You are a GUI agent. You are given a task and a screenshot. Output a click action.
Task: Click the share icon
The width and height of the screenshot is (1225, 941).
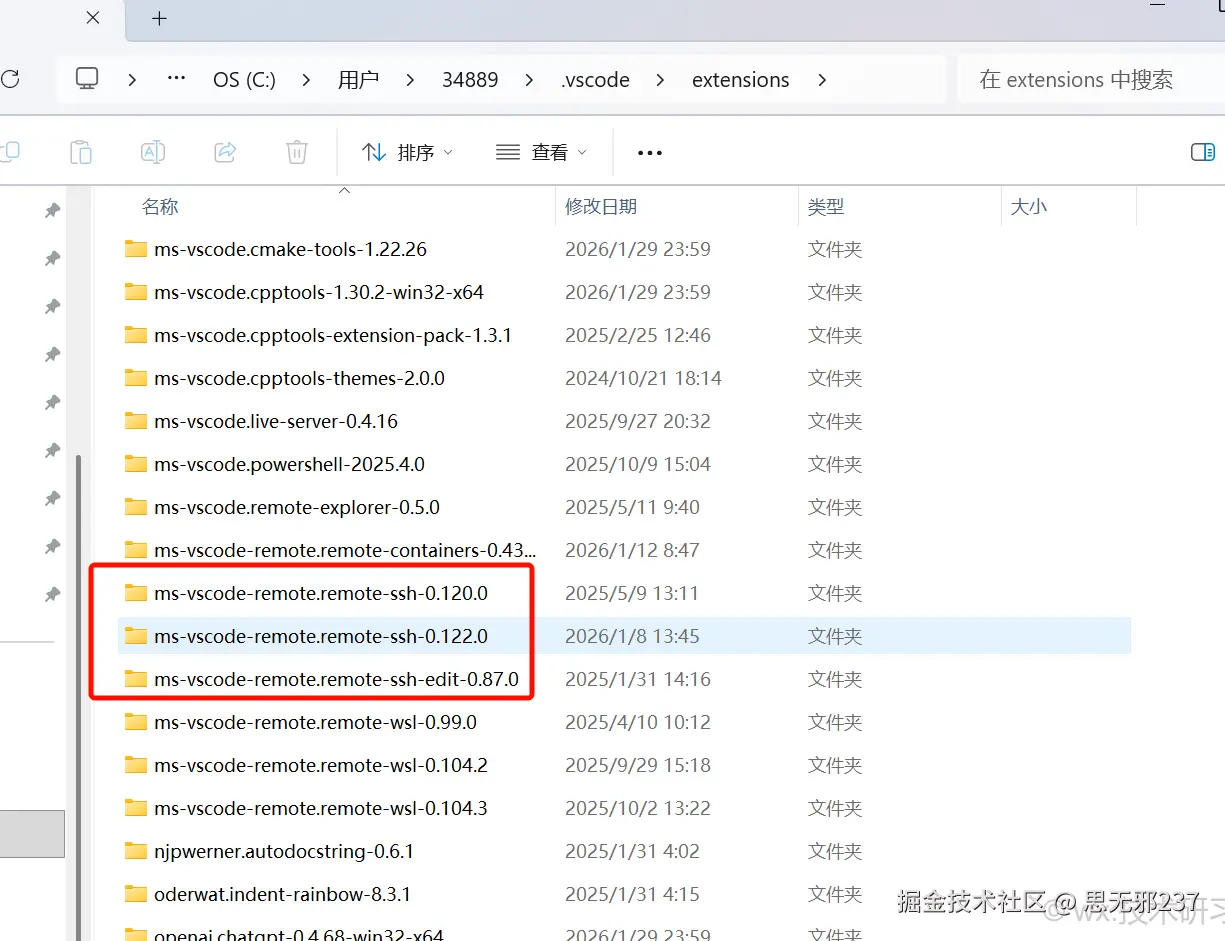point(225,152)
